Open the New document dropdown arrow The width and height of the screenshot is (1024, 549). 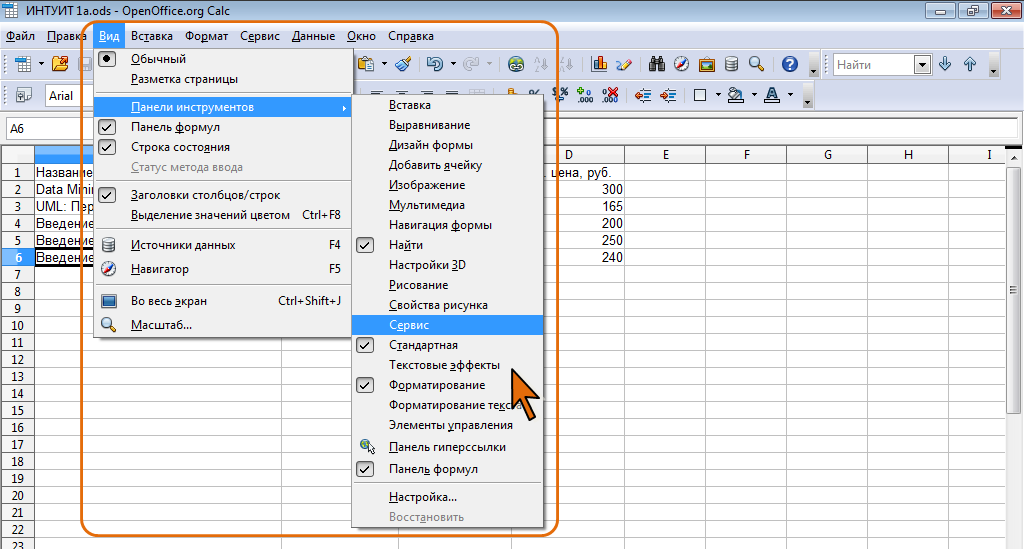tap(40, 64)
